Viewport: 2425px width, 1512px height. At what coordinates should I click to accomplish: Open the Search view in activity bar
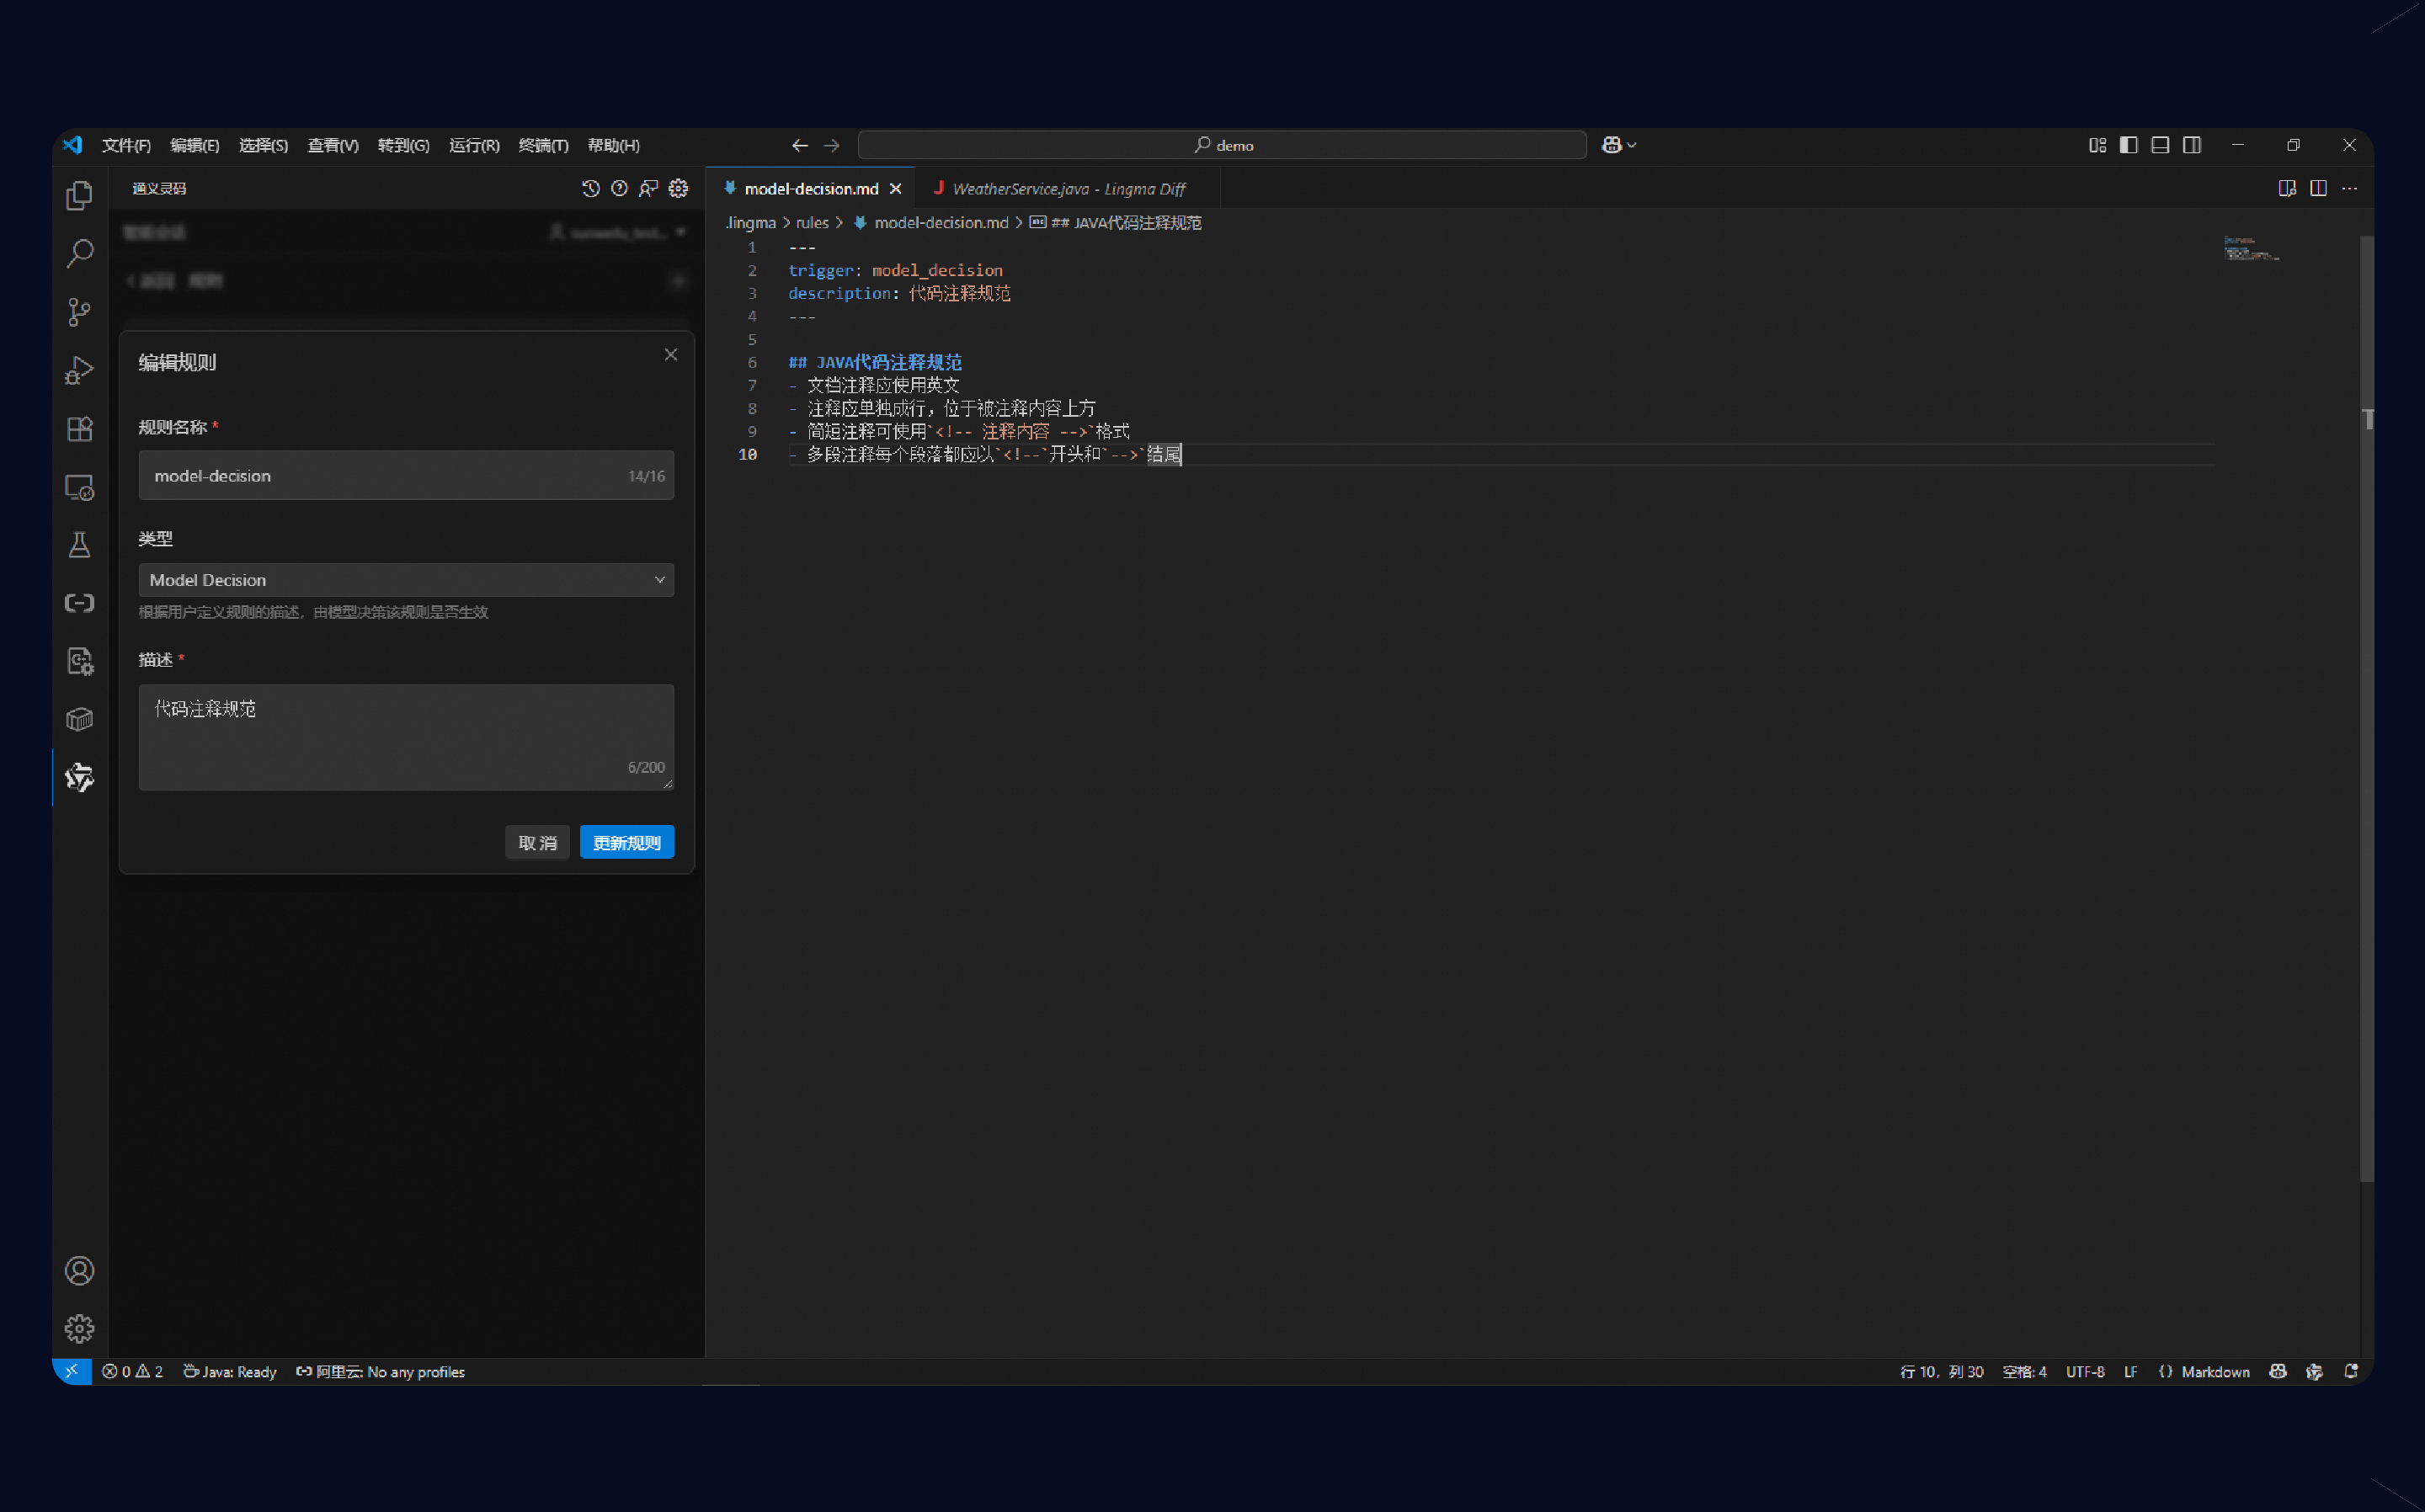(79, 253)
